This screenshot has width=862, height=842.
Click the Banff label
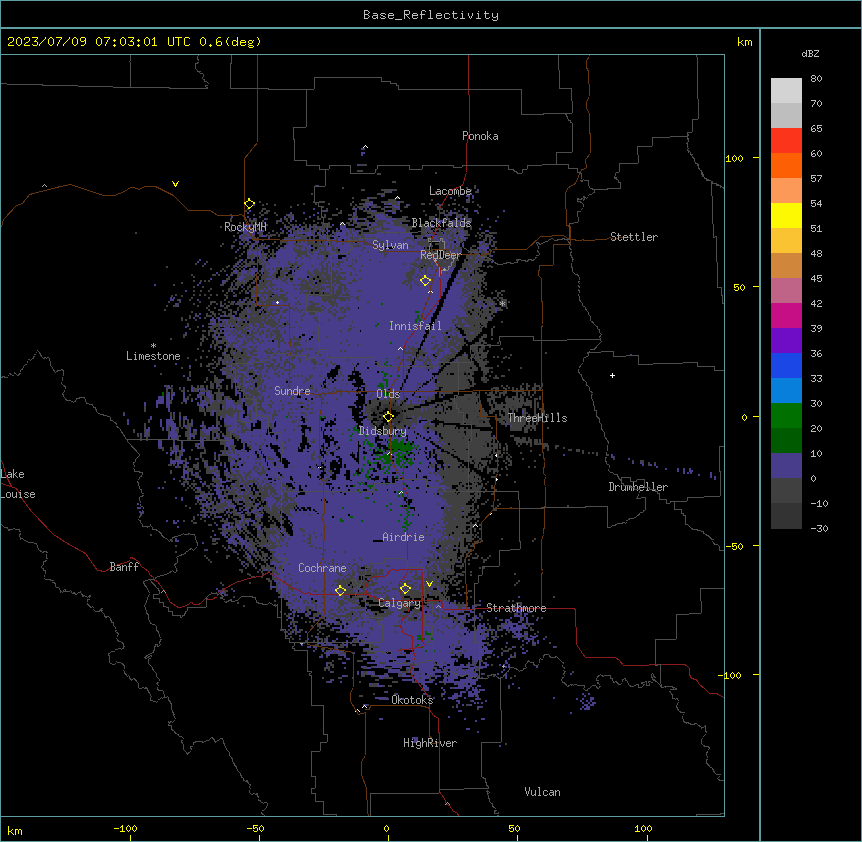pyautogui.click(x=124, y=567)
